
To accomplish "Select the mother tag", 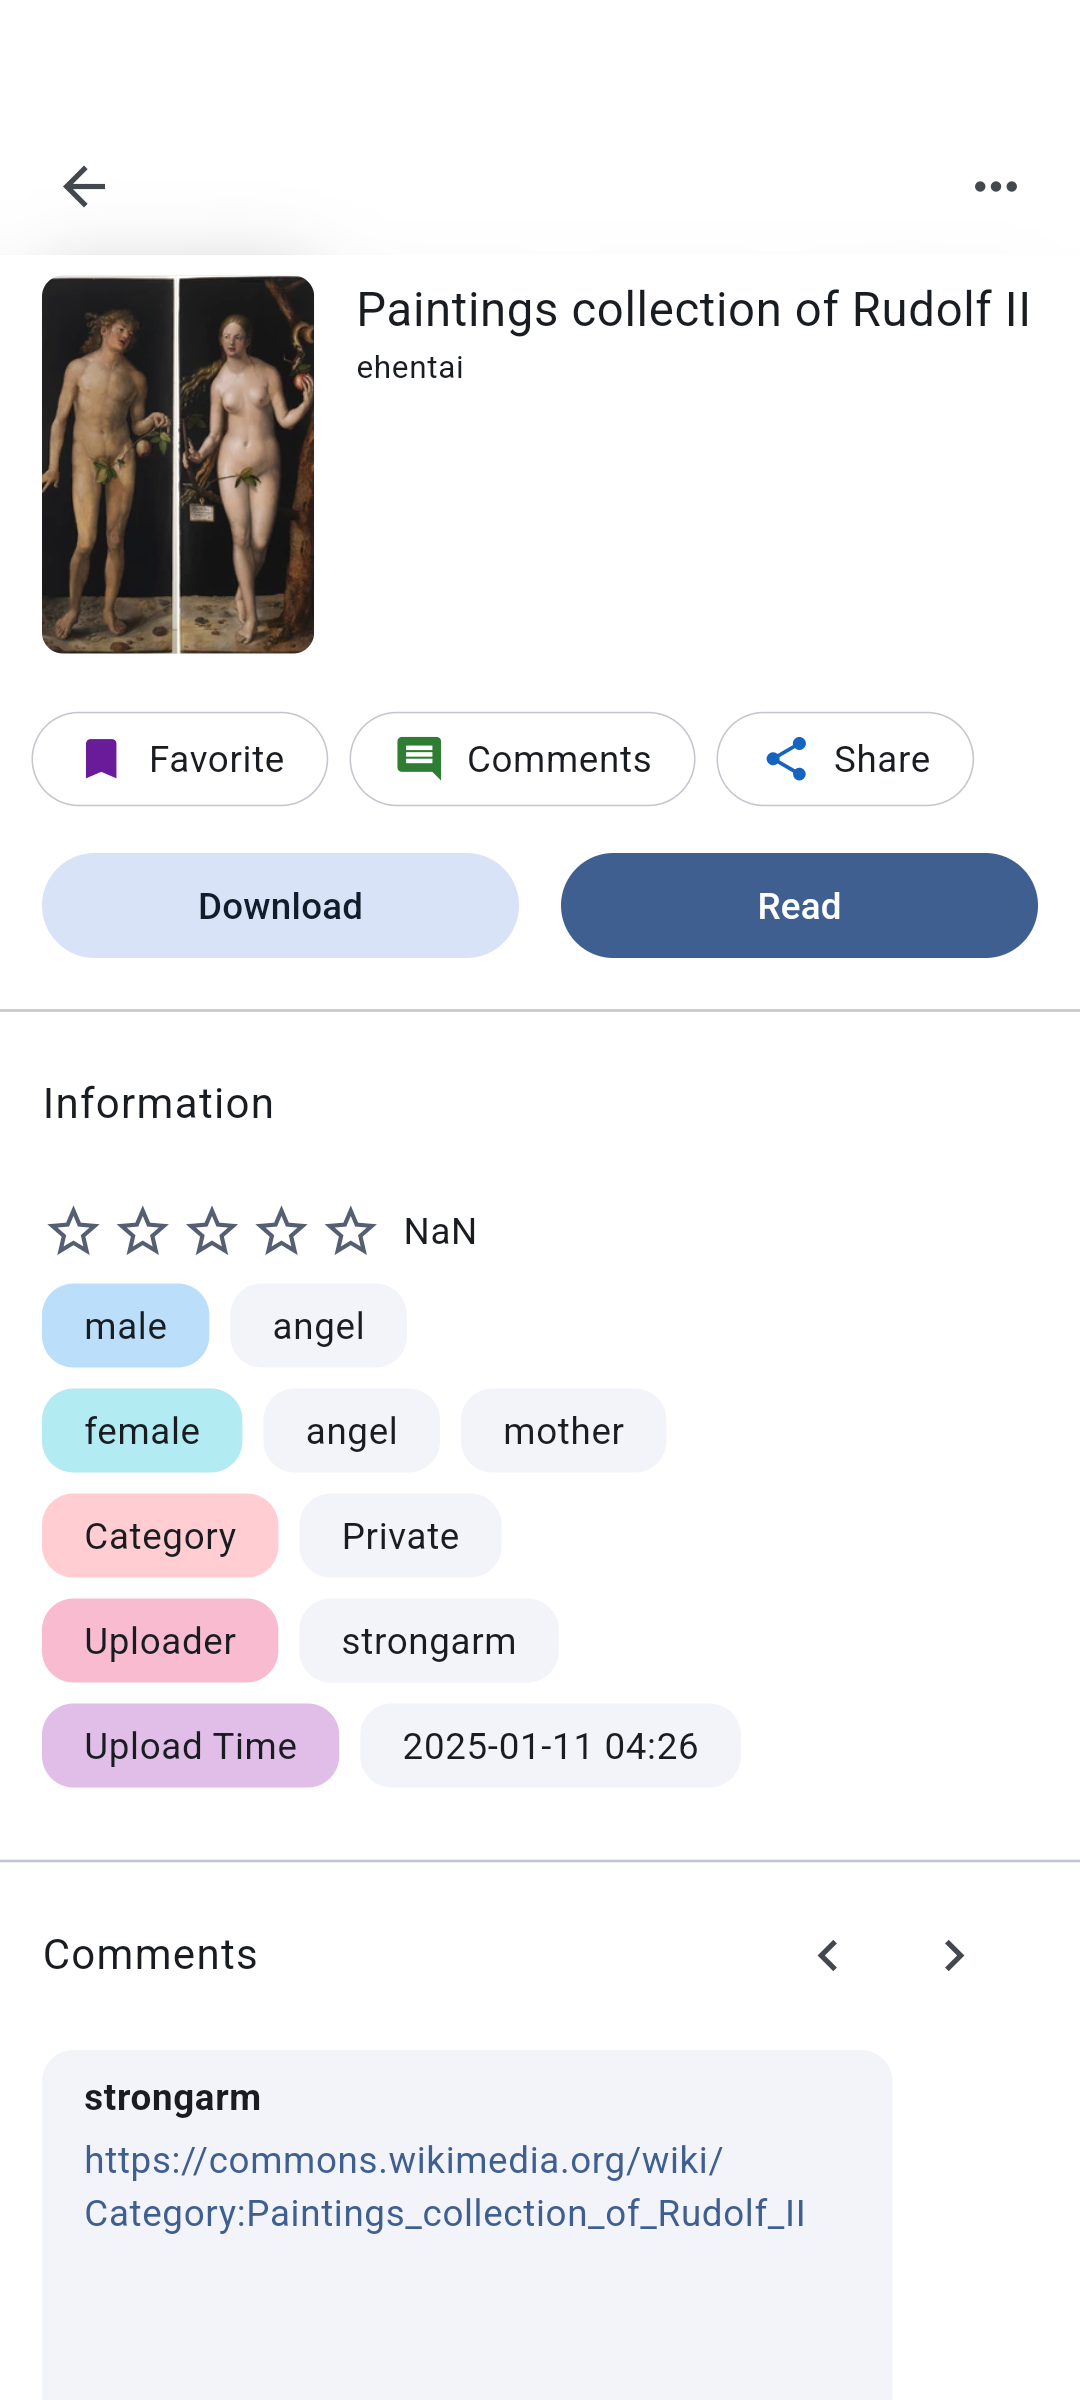I will tap(563, 1431).
